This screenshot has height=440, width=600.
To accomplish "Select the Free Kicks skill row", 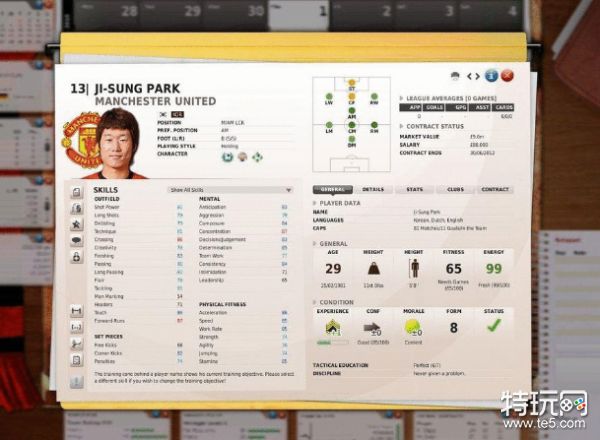I will 139,345.
